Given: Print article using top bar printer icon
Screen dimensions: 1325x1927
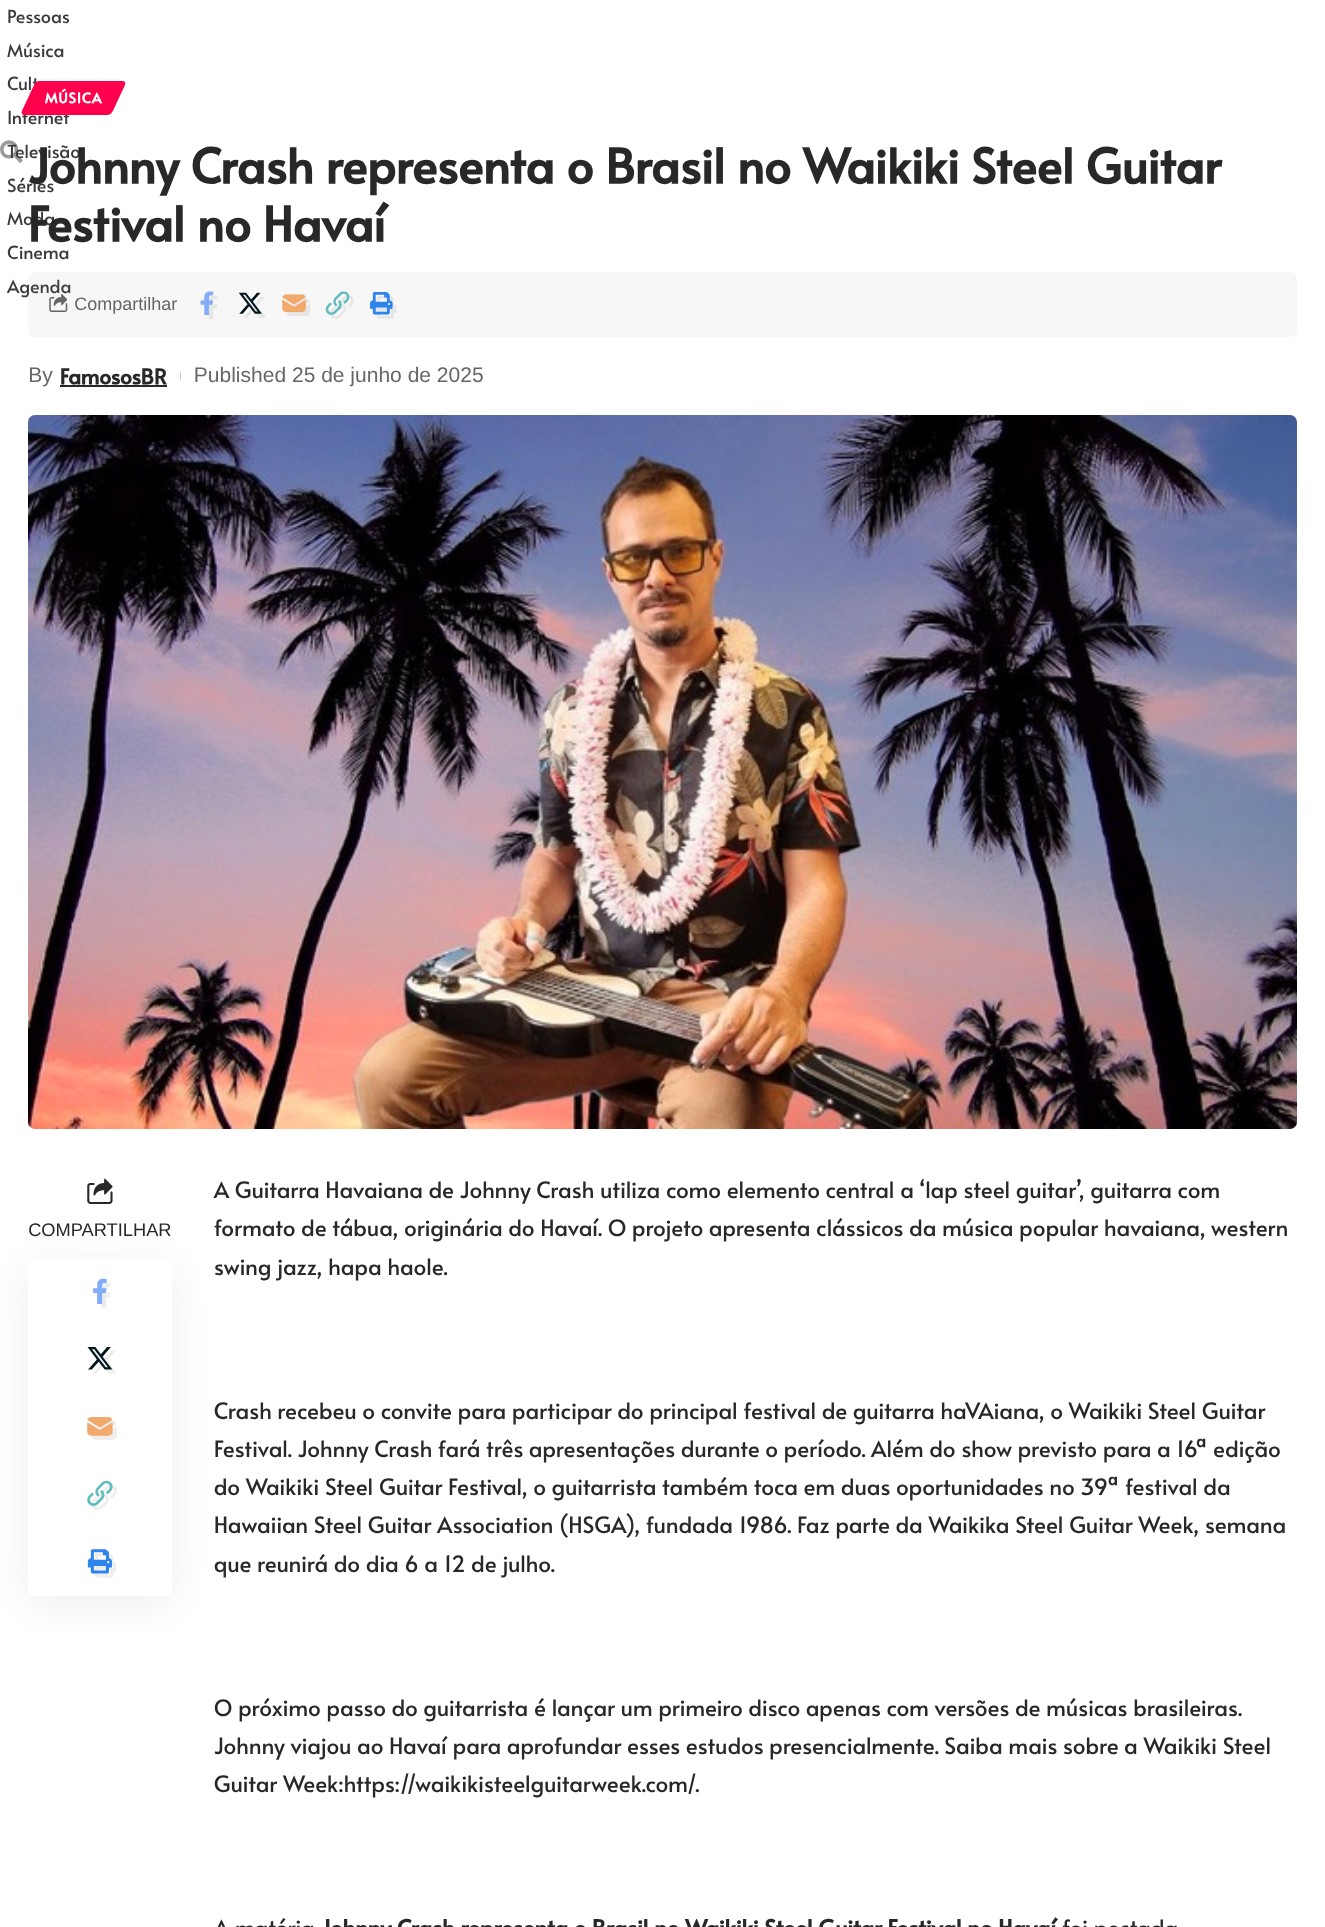Looking at the screenshot, I should tap(381, 303).
